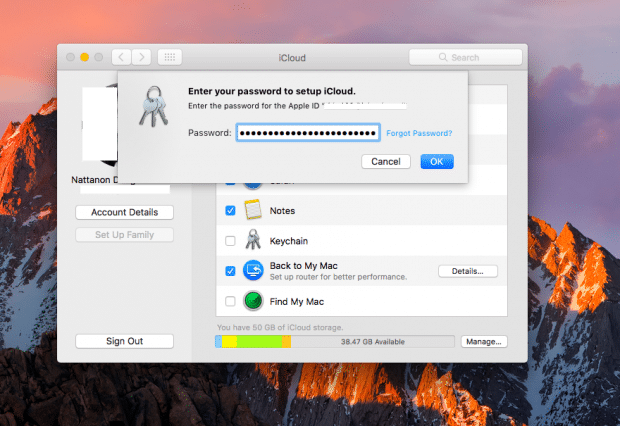Screen dimensions: 620x426
Task: Click the OK button in password dialog
Action: tap(437, 161)
